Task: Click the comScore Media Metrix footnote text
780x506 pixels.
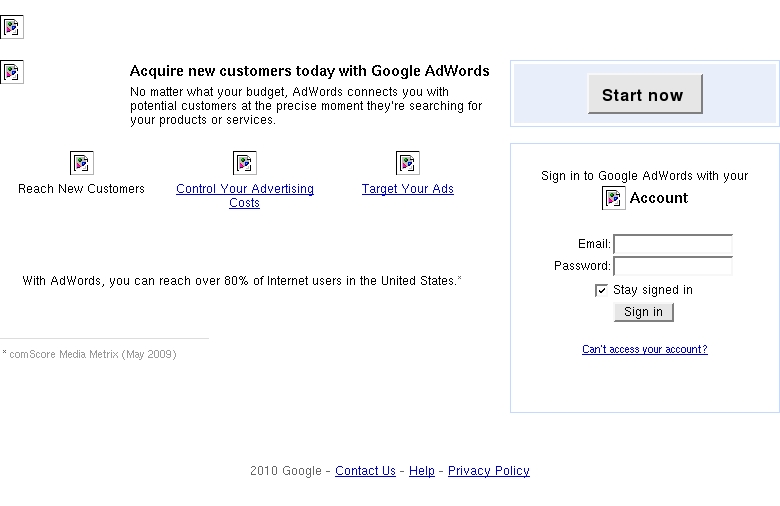Action: tap(90, 354)
